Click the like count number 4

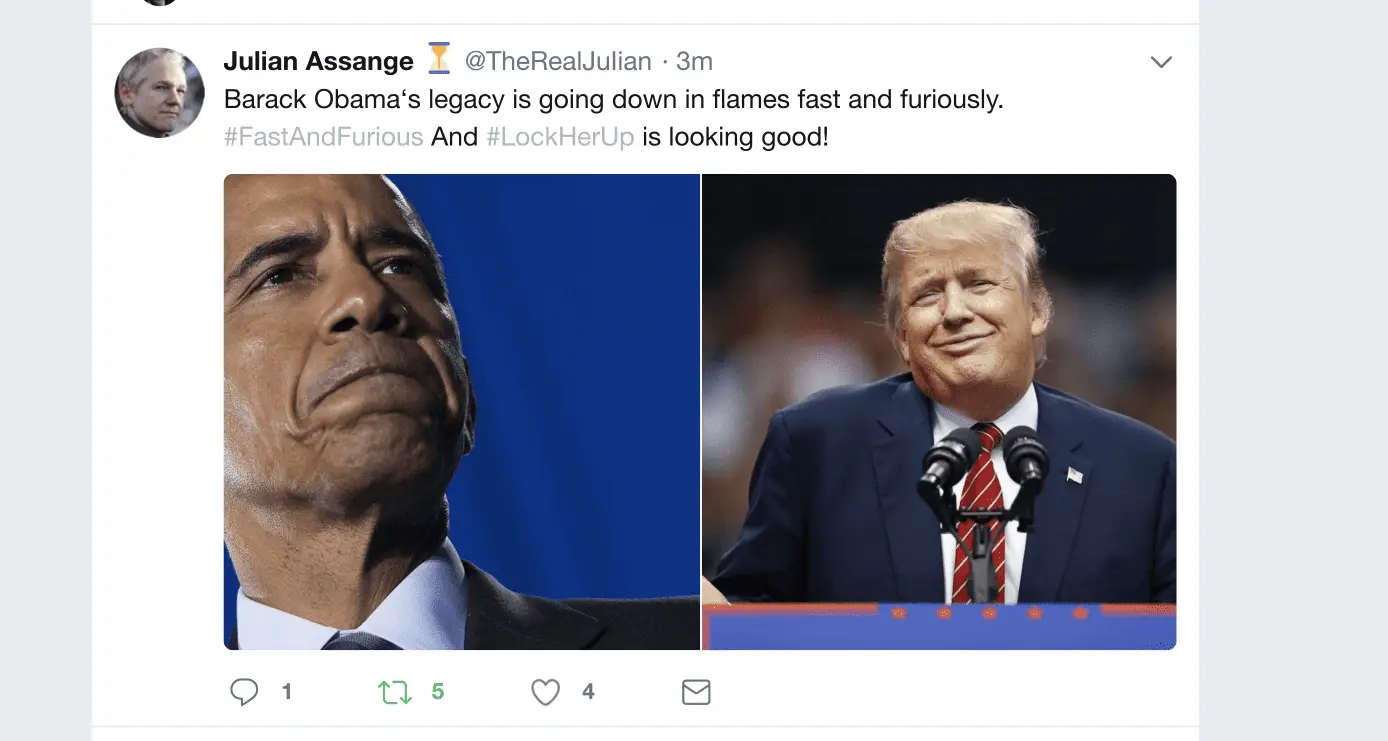click(588, 692)
